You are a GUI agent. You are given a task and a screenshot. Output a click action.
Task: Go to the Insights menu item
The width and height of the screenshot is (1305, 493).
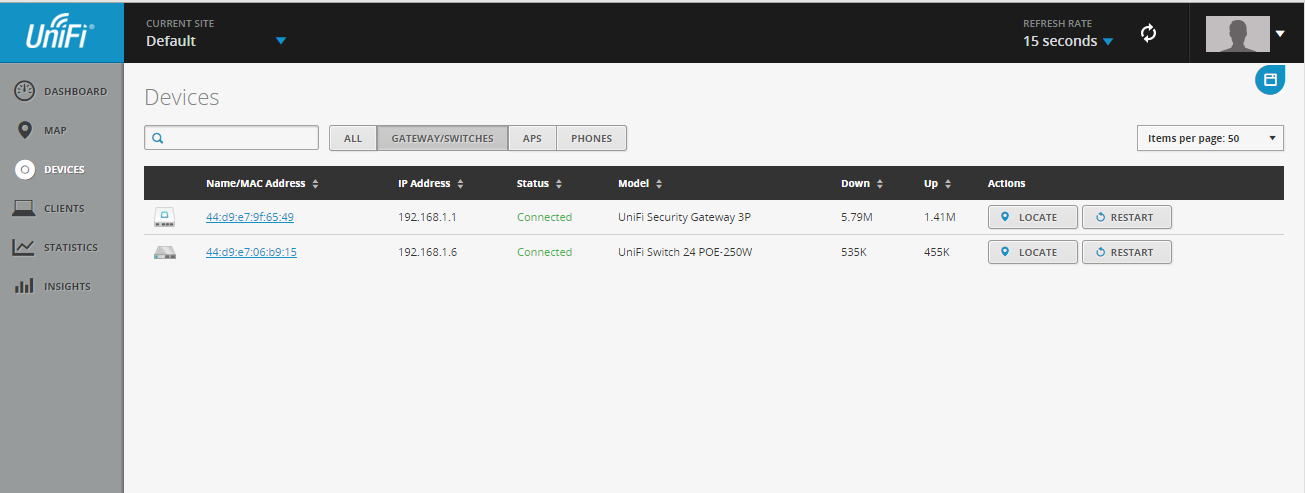67,286
